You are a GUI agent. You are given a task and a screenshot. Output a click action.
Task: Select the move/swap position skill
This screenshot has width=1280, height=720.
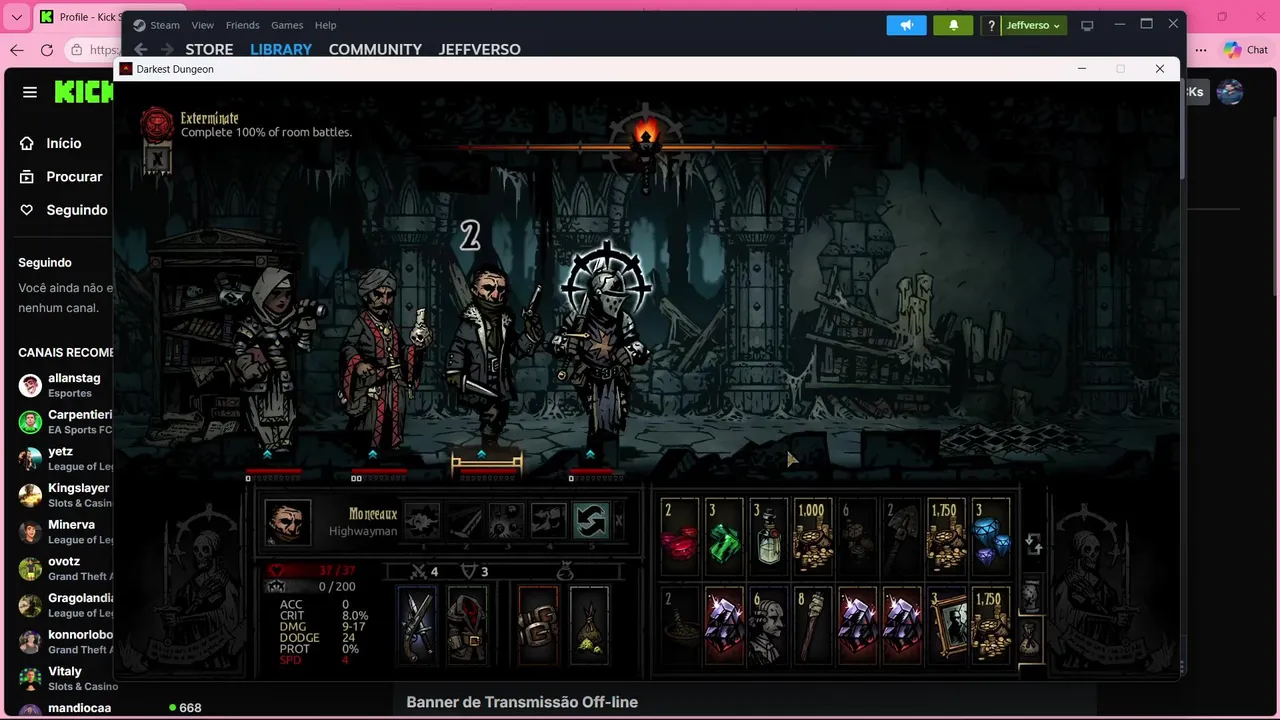pyautogui.click(x=591, y=521)
